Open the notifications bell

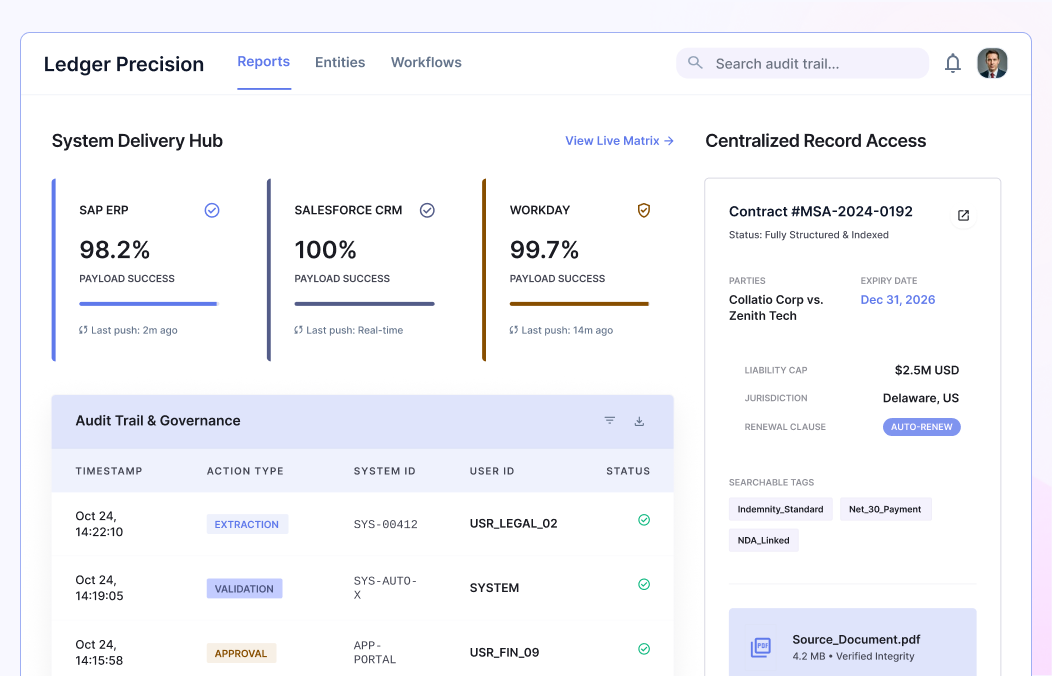(x=953, y=63)
